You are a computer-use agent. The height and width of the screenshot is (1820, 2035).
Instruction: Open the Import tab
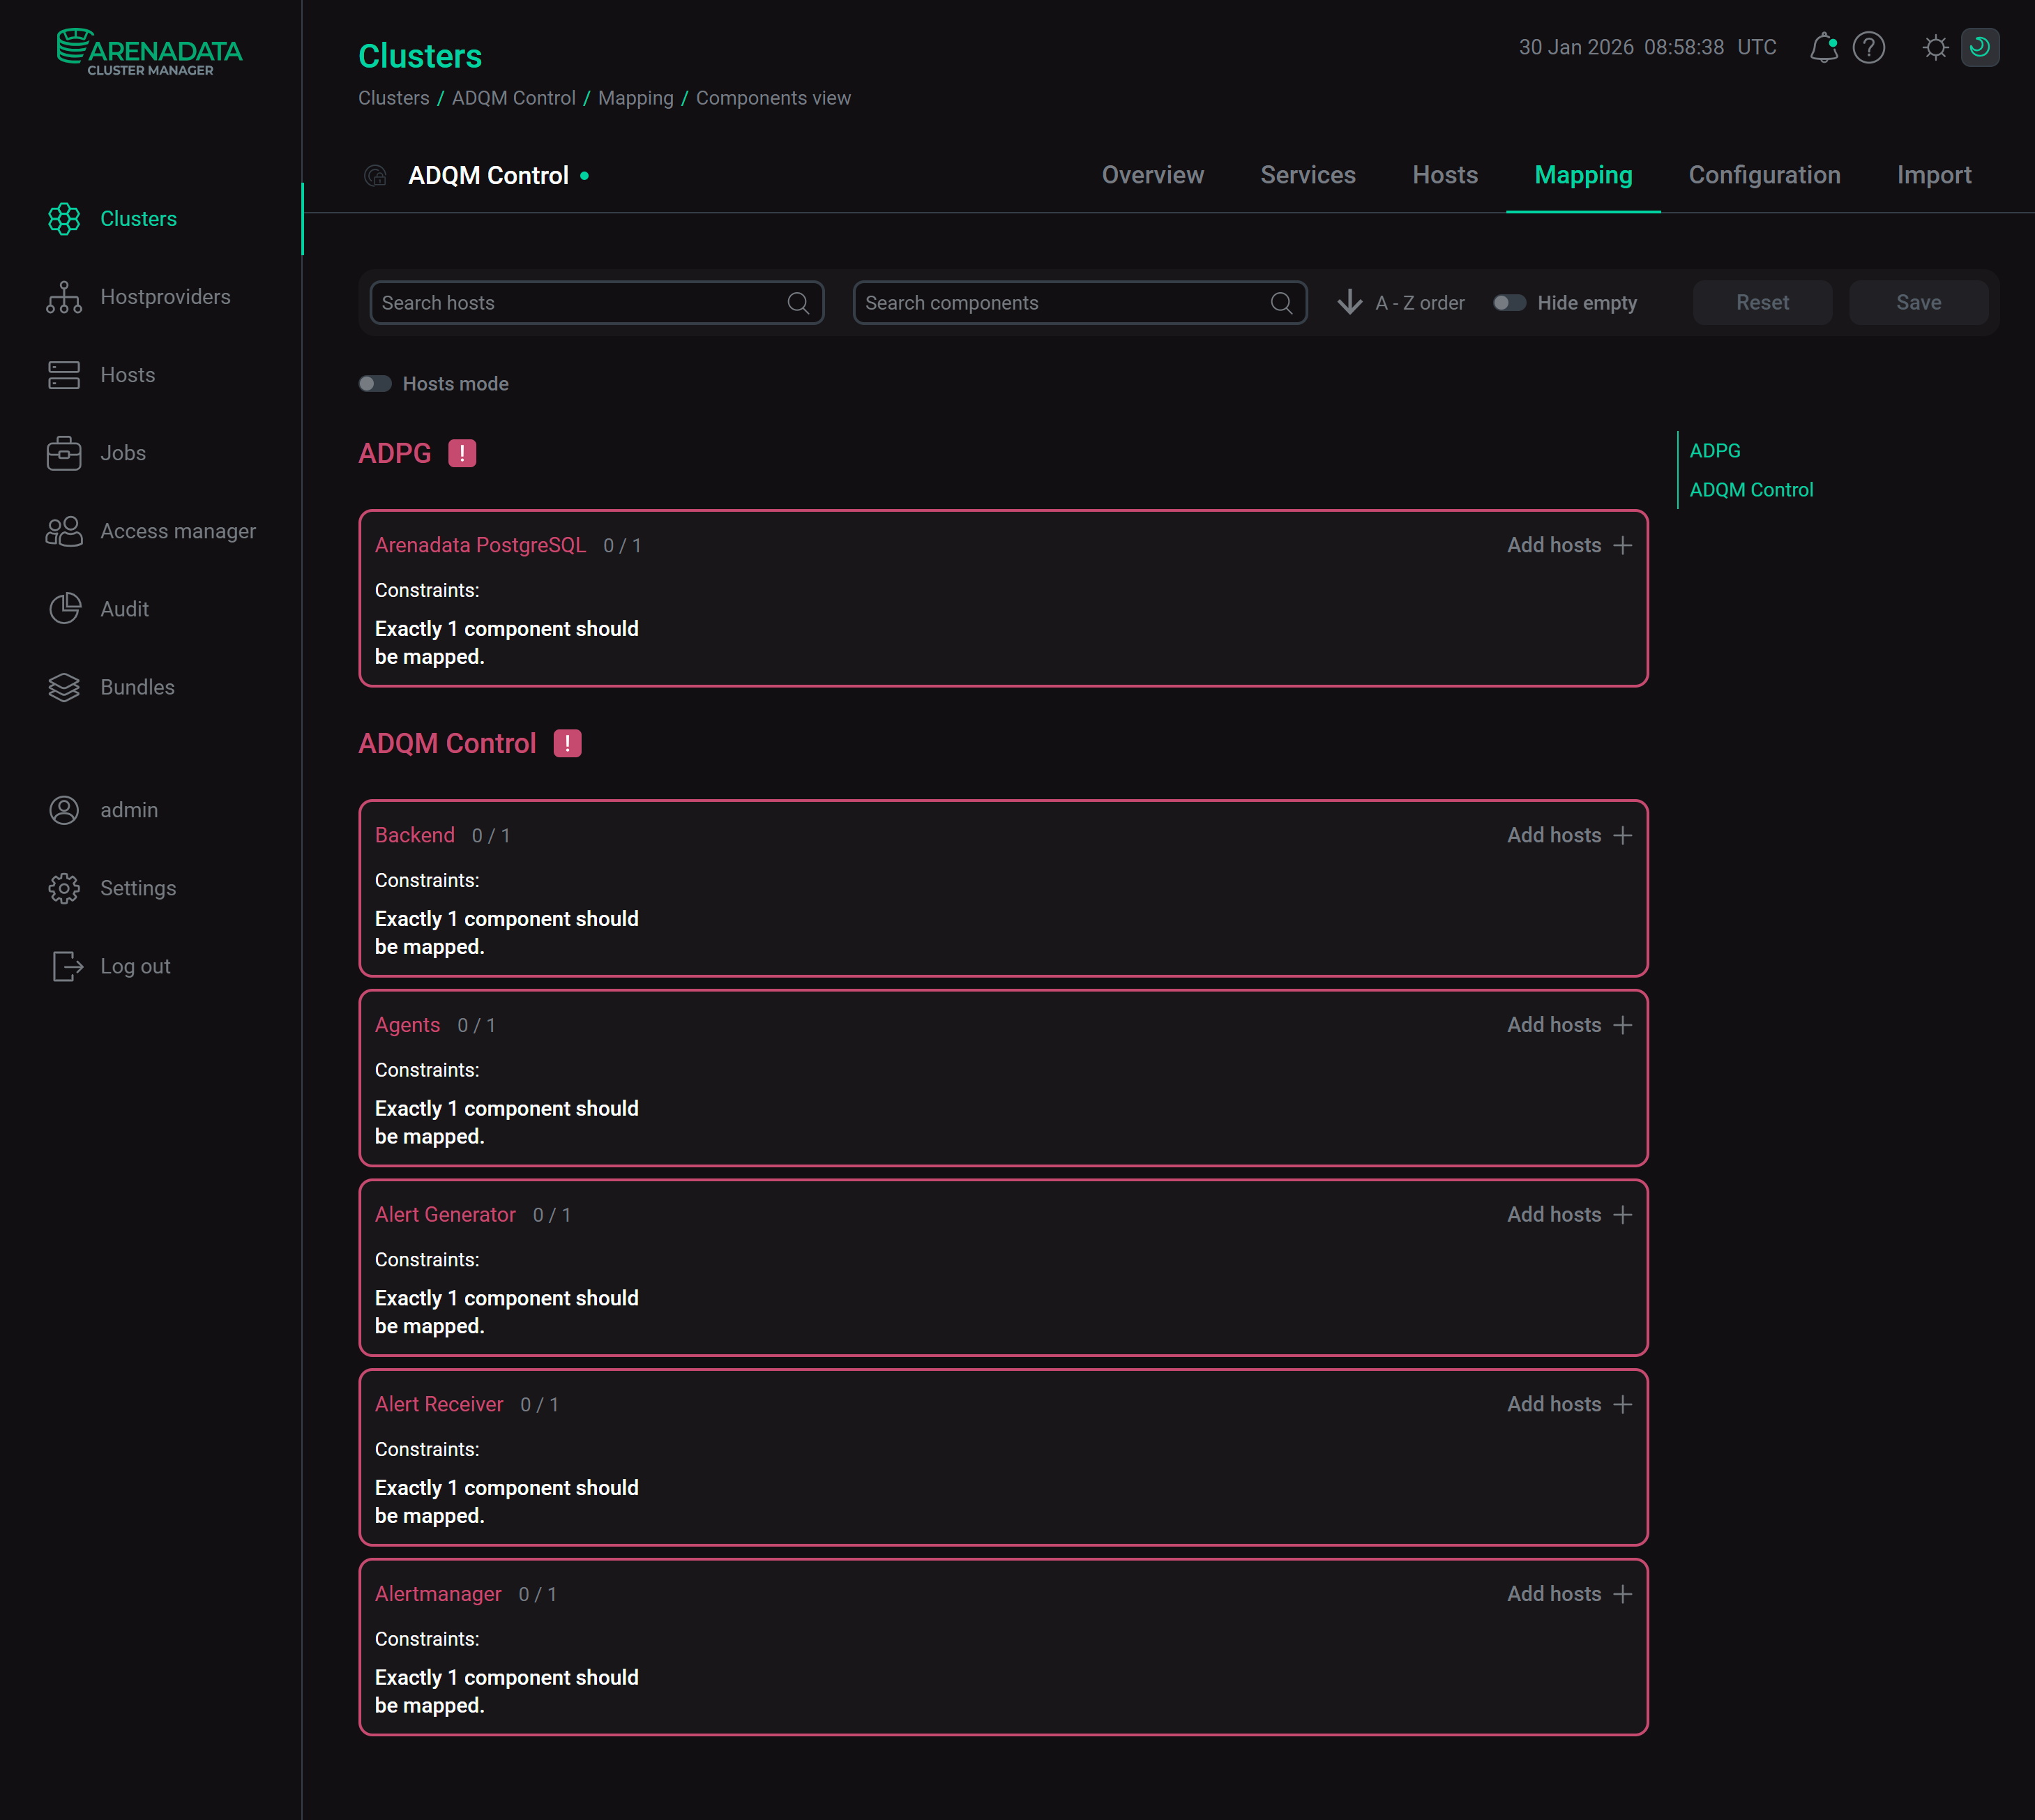1933,175
